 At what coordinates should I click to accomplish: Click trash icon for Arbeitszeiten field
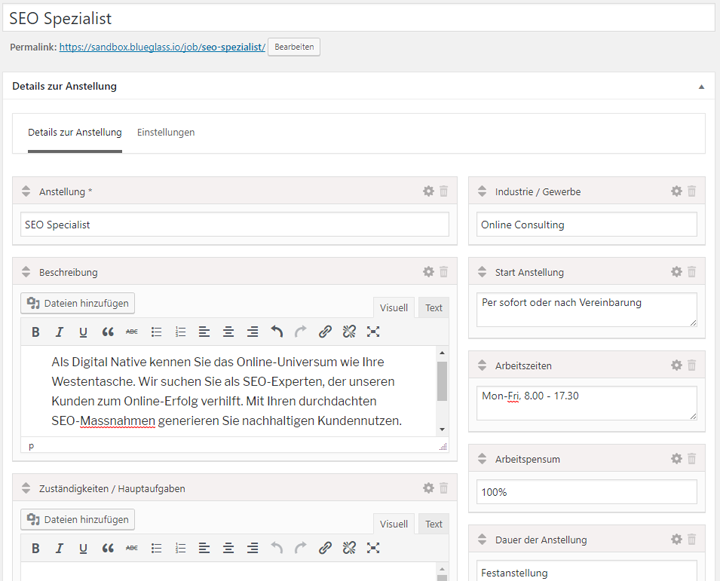(x=691, y=365)
